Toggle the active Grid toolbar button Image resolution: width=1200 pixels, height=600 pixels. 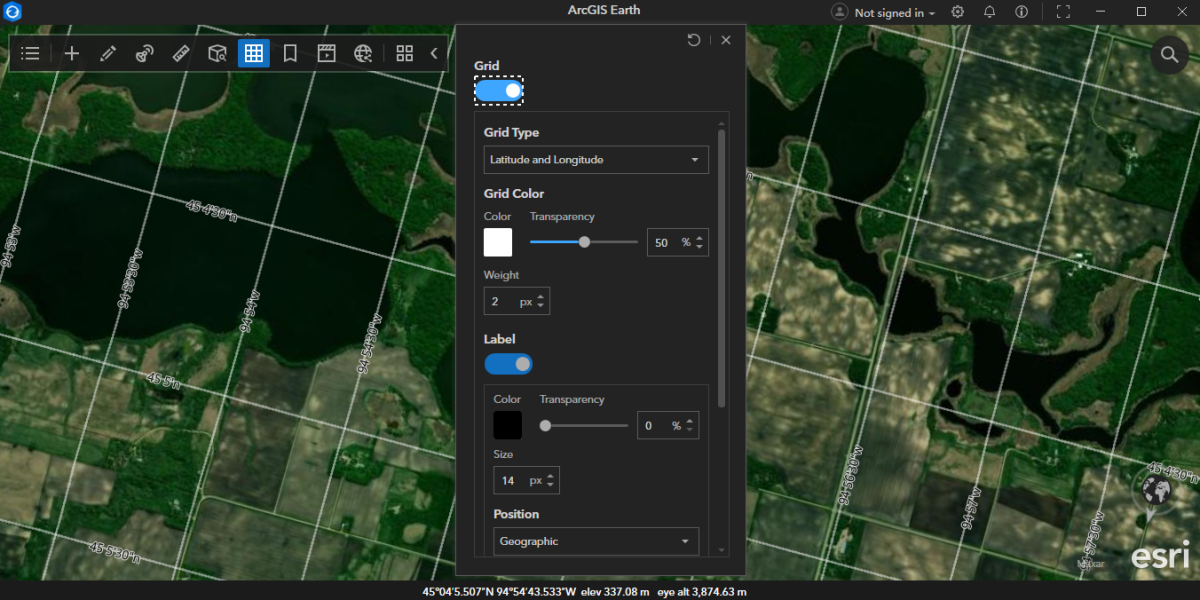pyautogui.click(x=254, y=53)
